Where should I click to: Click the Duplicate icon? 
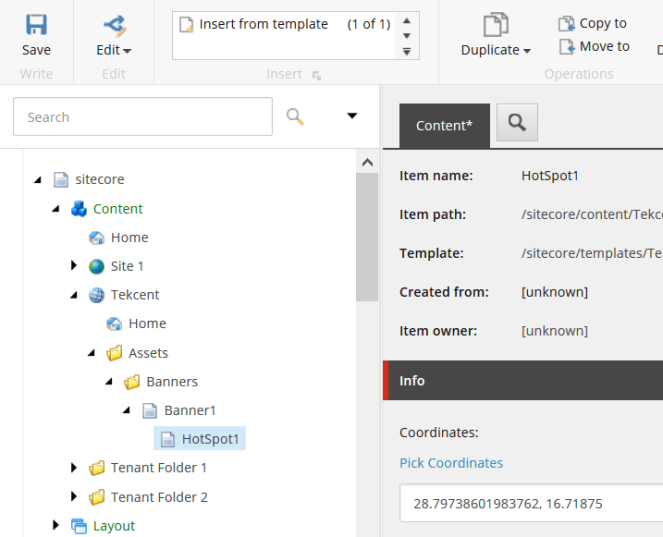495,26
